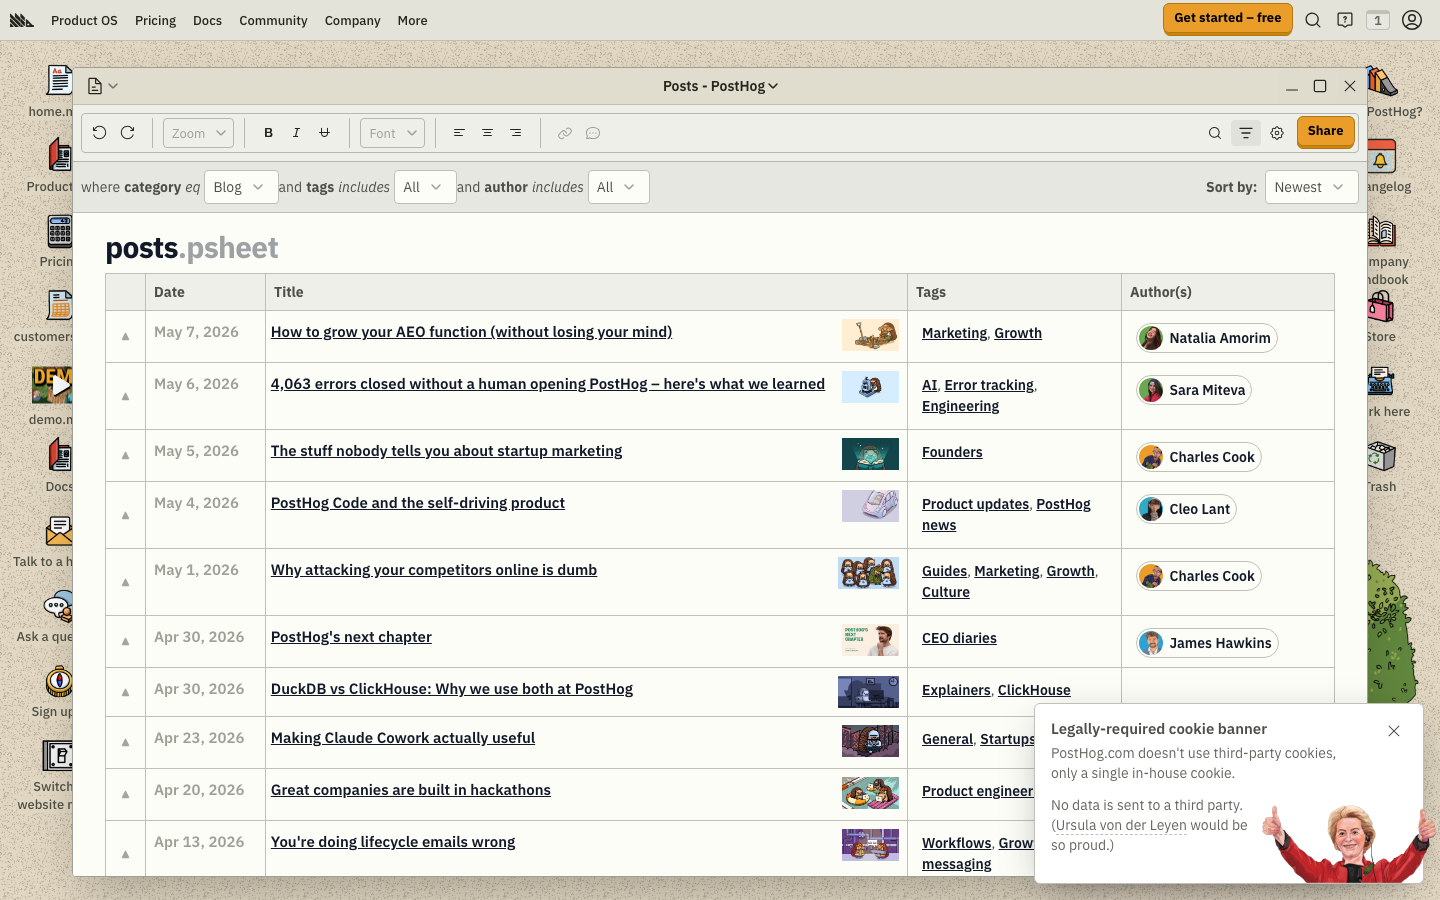Click the Natalia Amorim author chip
The height and width of the screenshot is (900, 1440).
(x=1207, y=338)
